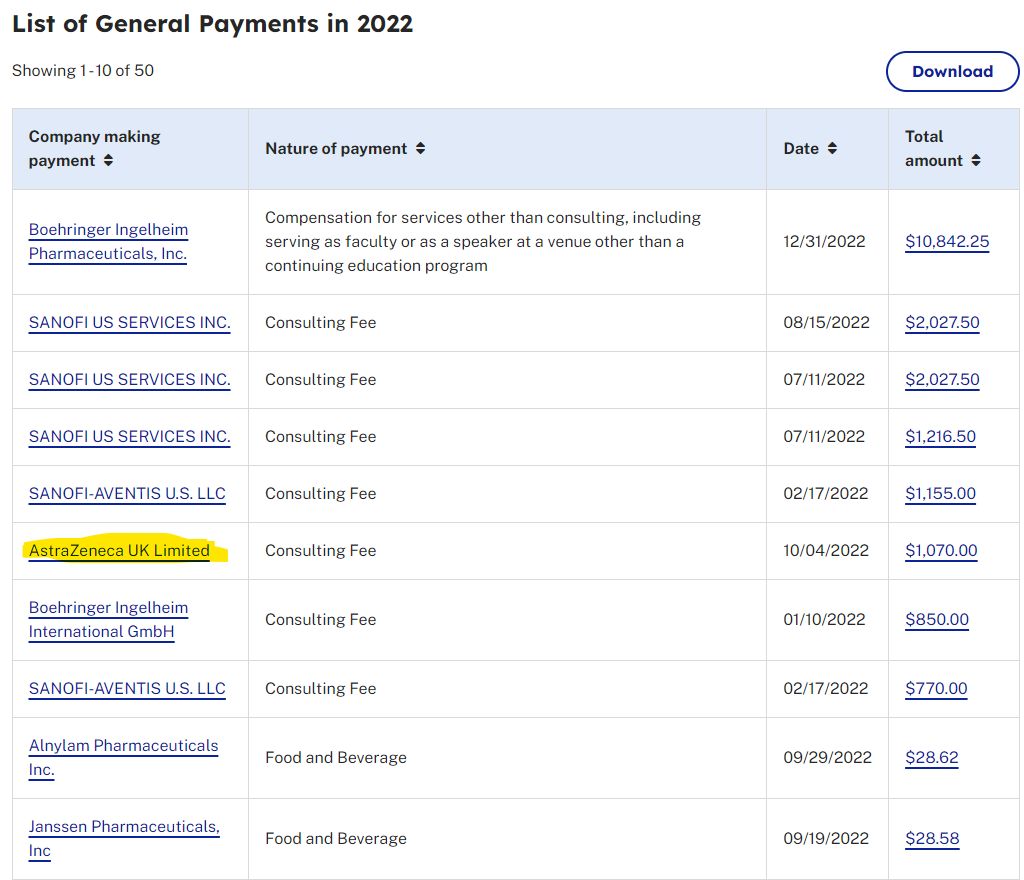Image resolution: width=1024 pixels, height=880 pixels.
Task: Open SANOFI-AVENTIS U.S. LLC link for $770.00 row
Action: tap(127, 689)
